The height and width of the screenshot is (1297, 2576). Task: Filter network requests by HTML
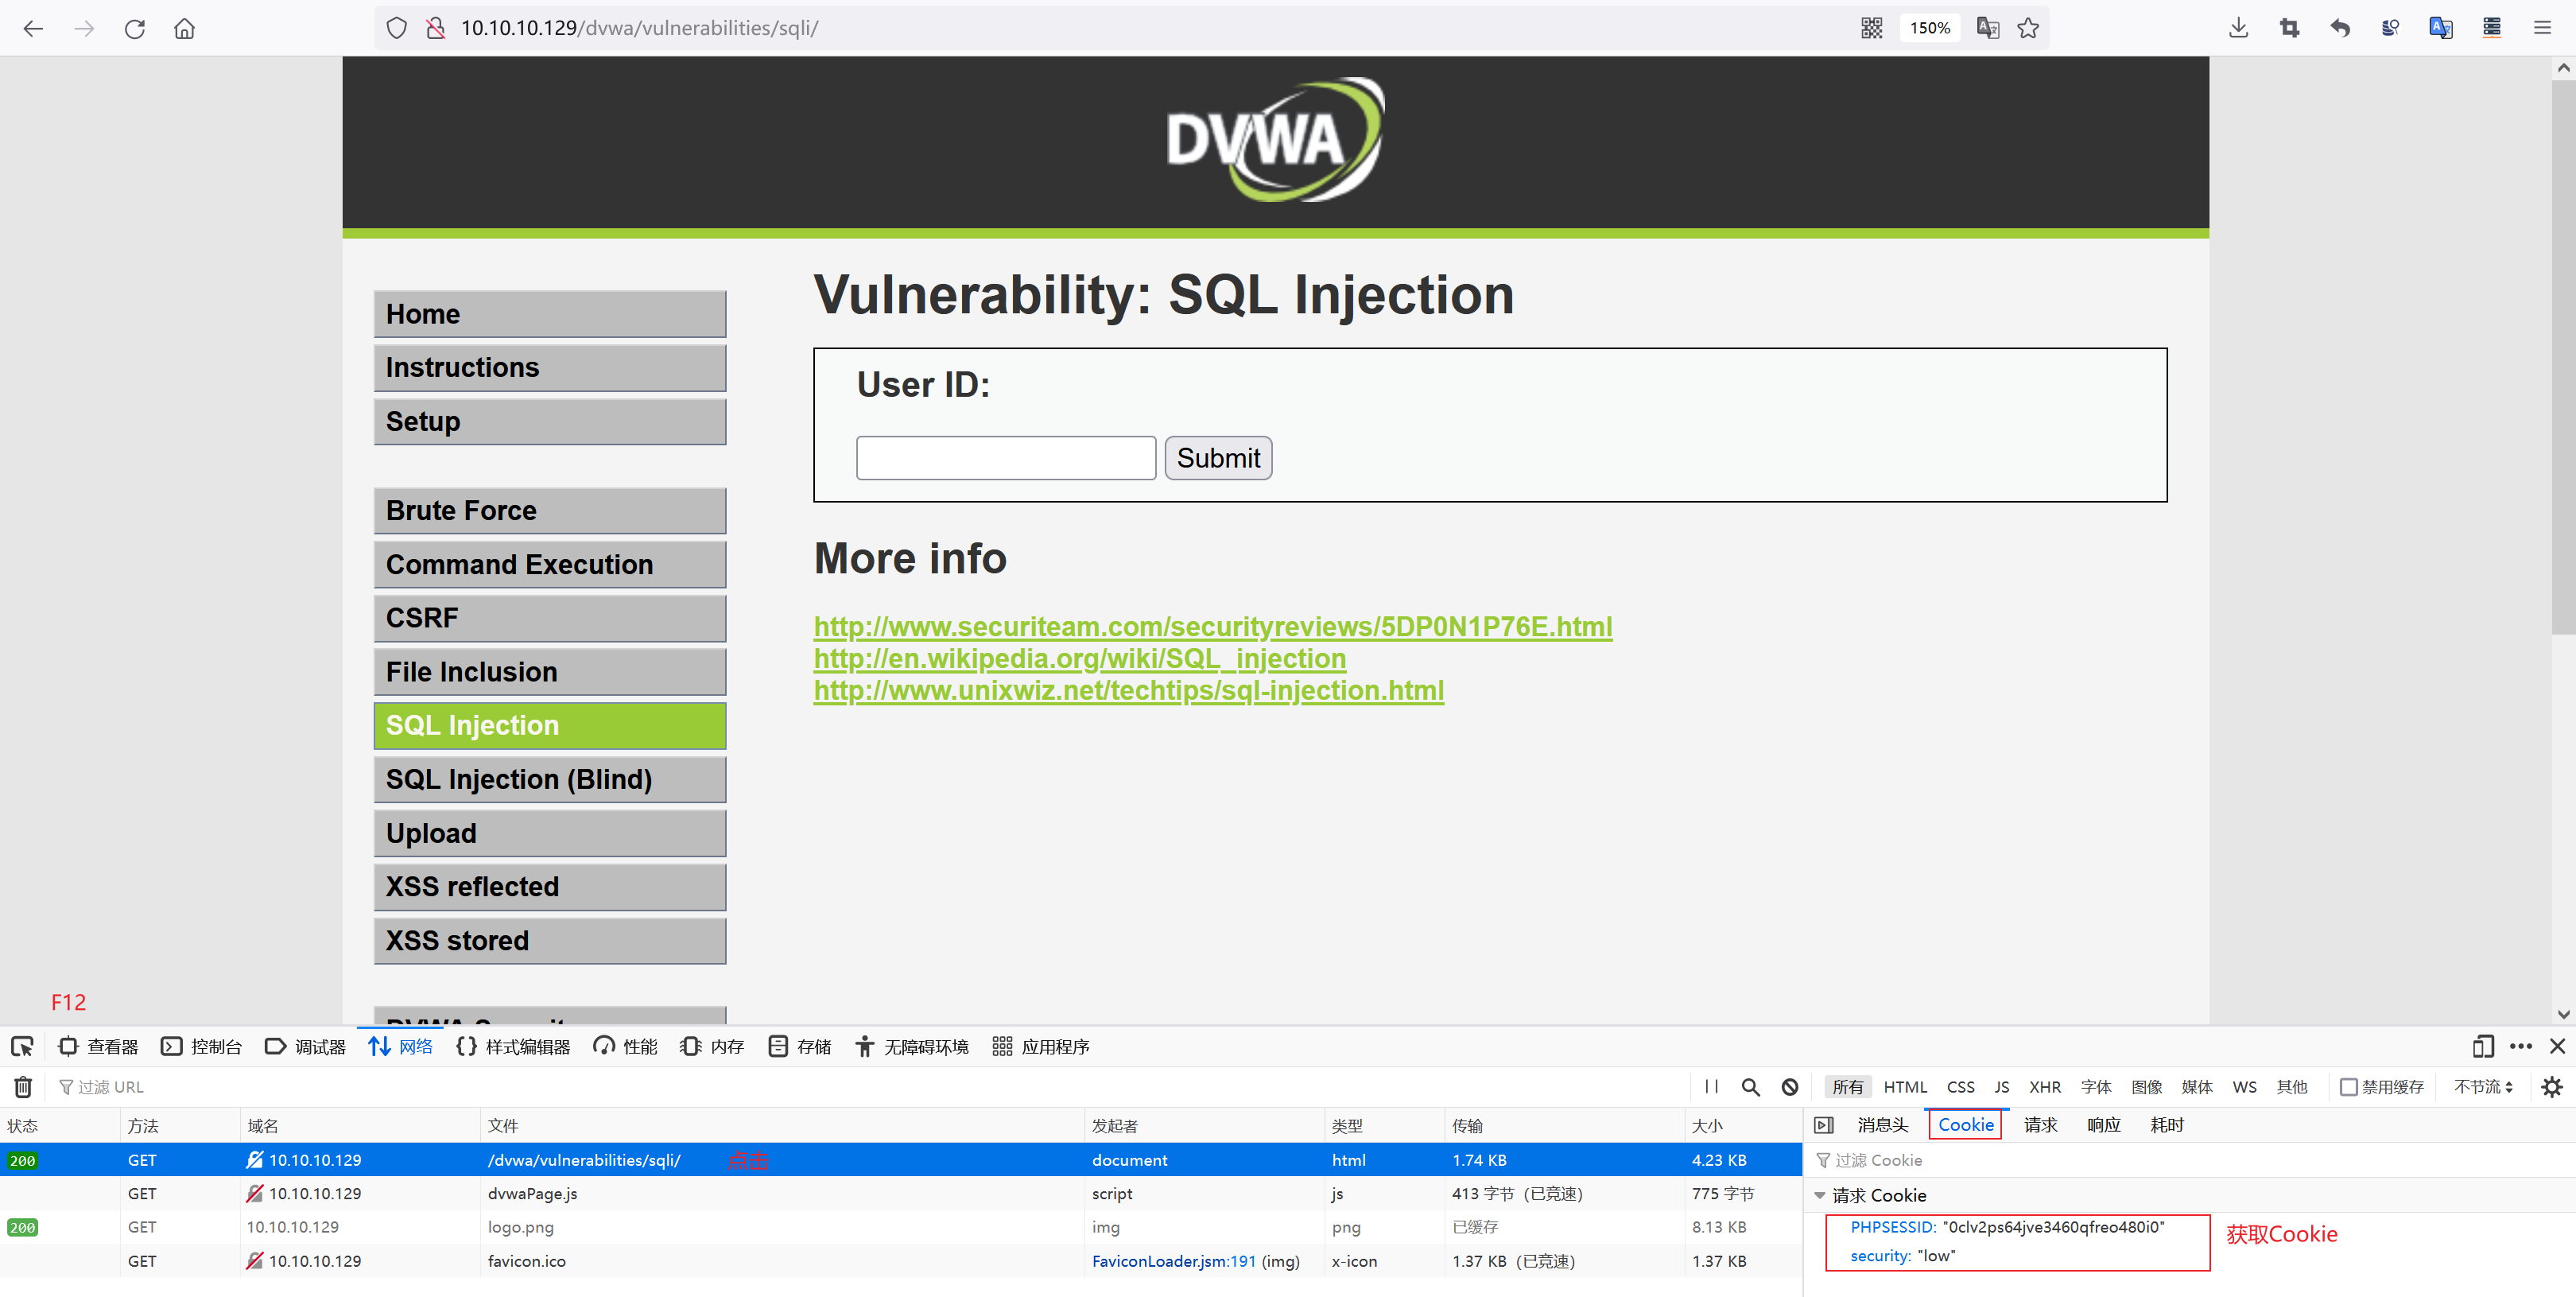[1905, 1087]
